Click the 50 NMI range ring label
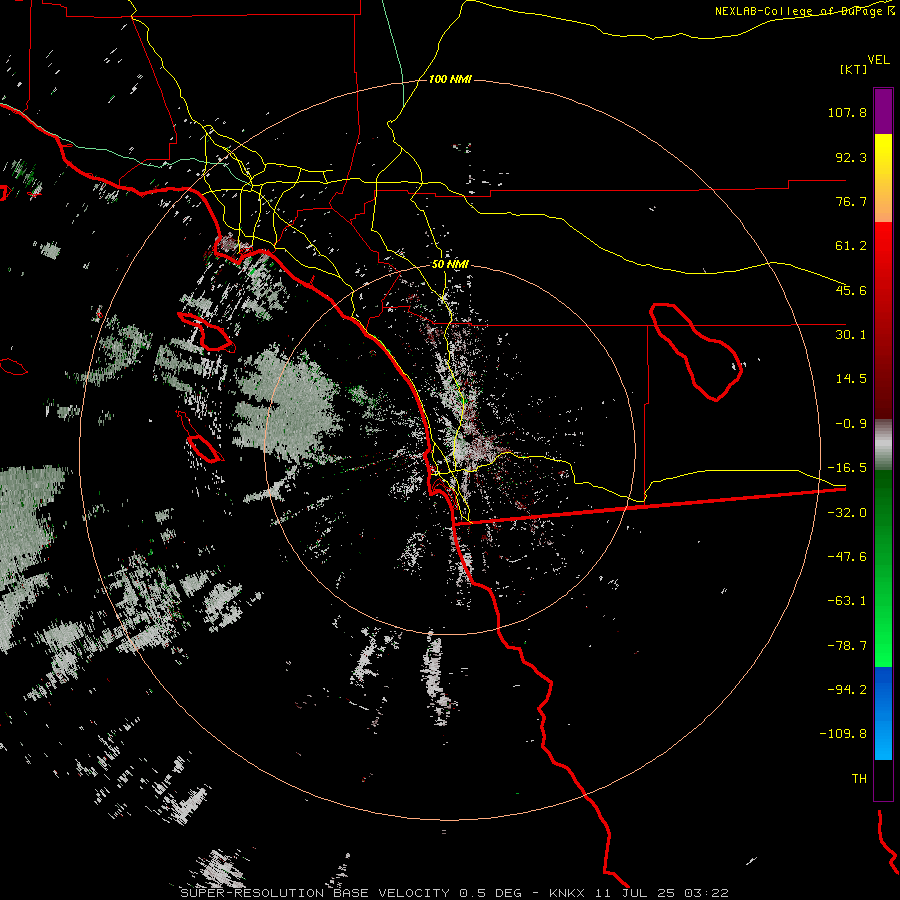The width and height of the screenshot is (900, 900). (x=450, y=264)
